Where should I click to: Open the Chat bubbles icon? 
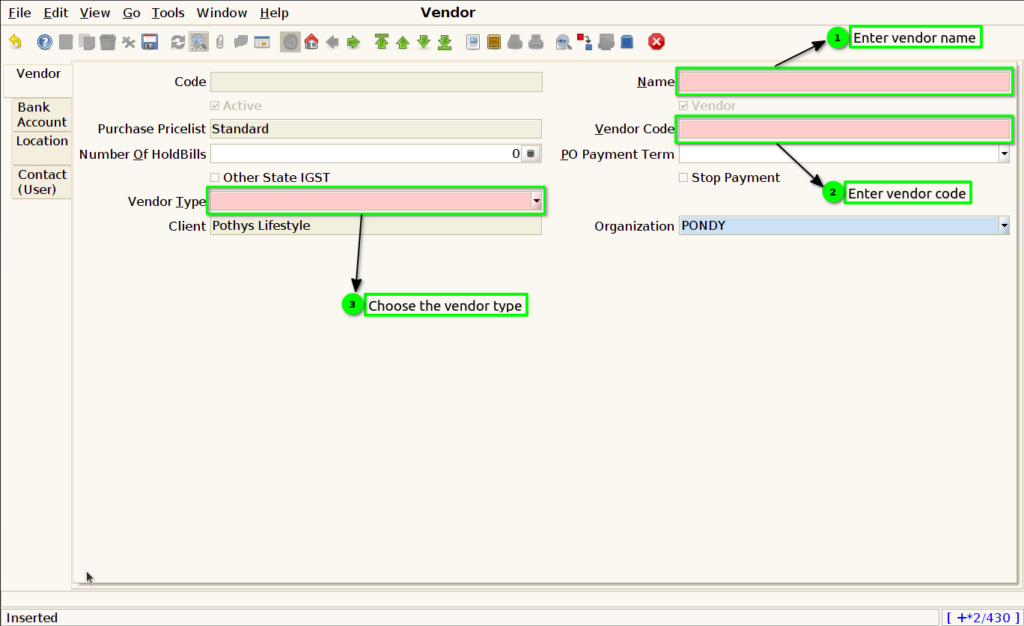tap(241, 42)
